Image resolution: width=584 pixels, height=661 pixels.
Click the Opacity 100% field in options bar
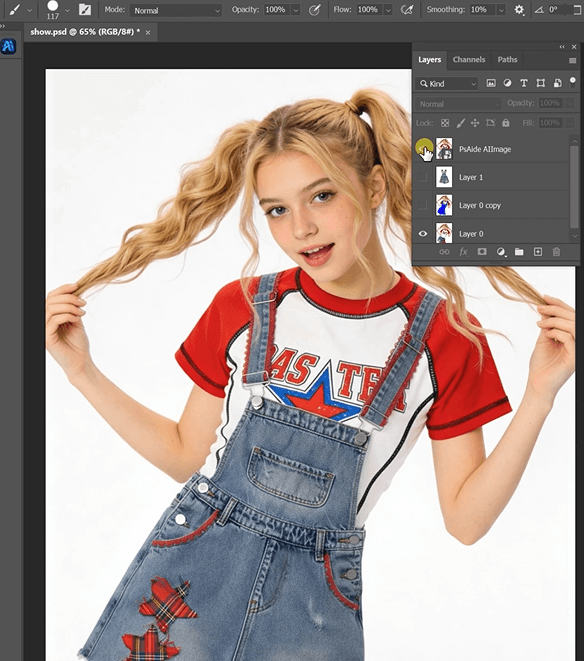click(x=277, y=10)
